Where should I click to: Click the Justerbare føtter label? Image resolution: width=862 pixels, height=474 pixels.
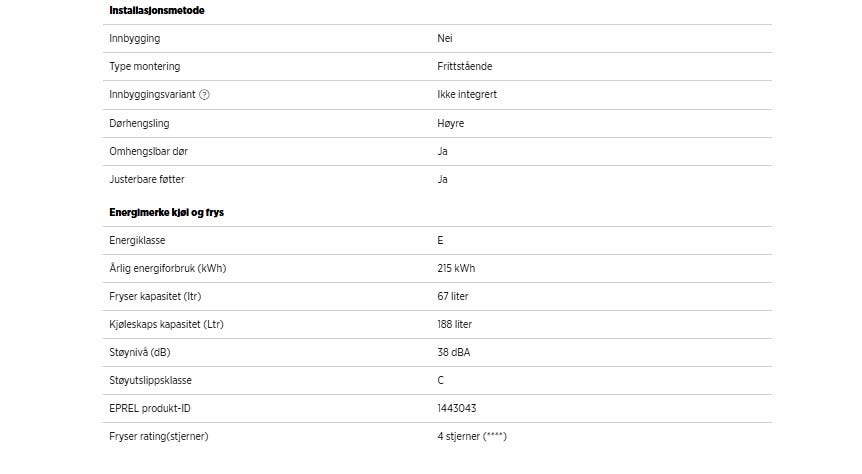(x=146, y=179)
